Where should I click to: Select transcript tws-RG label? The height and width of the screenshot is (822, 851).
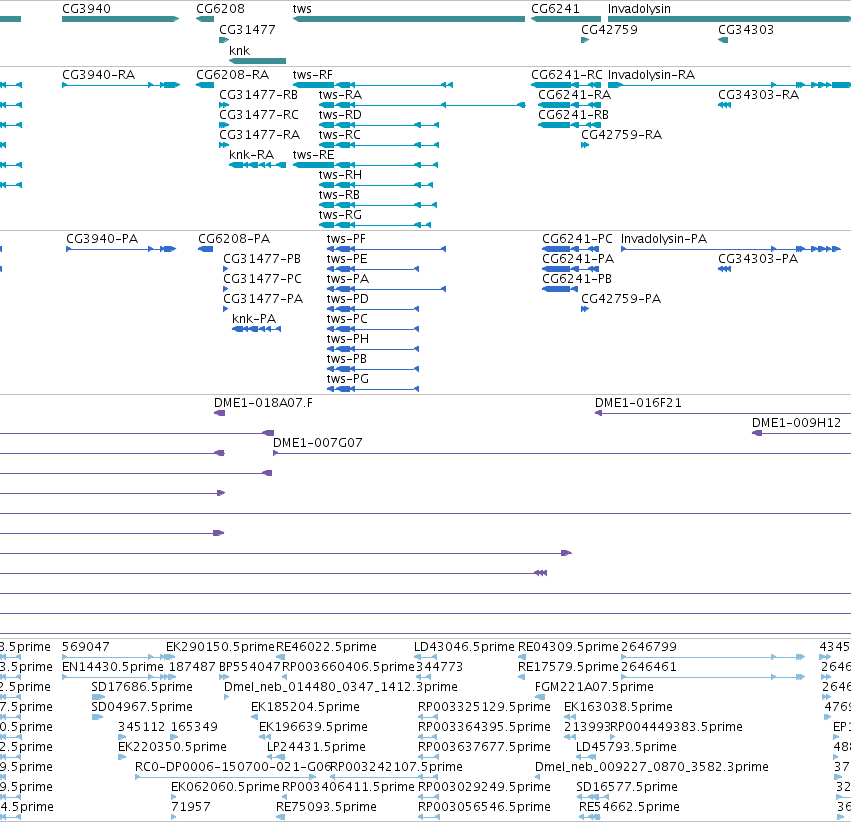tap(340, 215)
